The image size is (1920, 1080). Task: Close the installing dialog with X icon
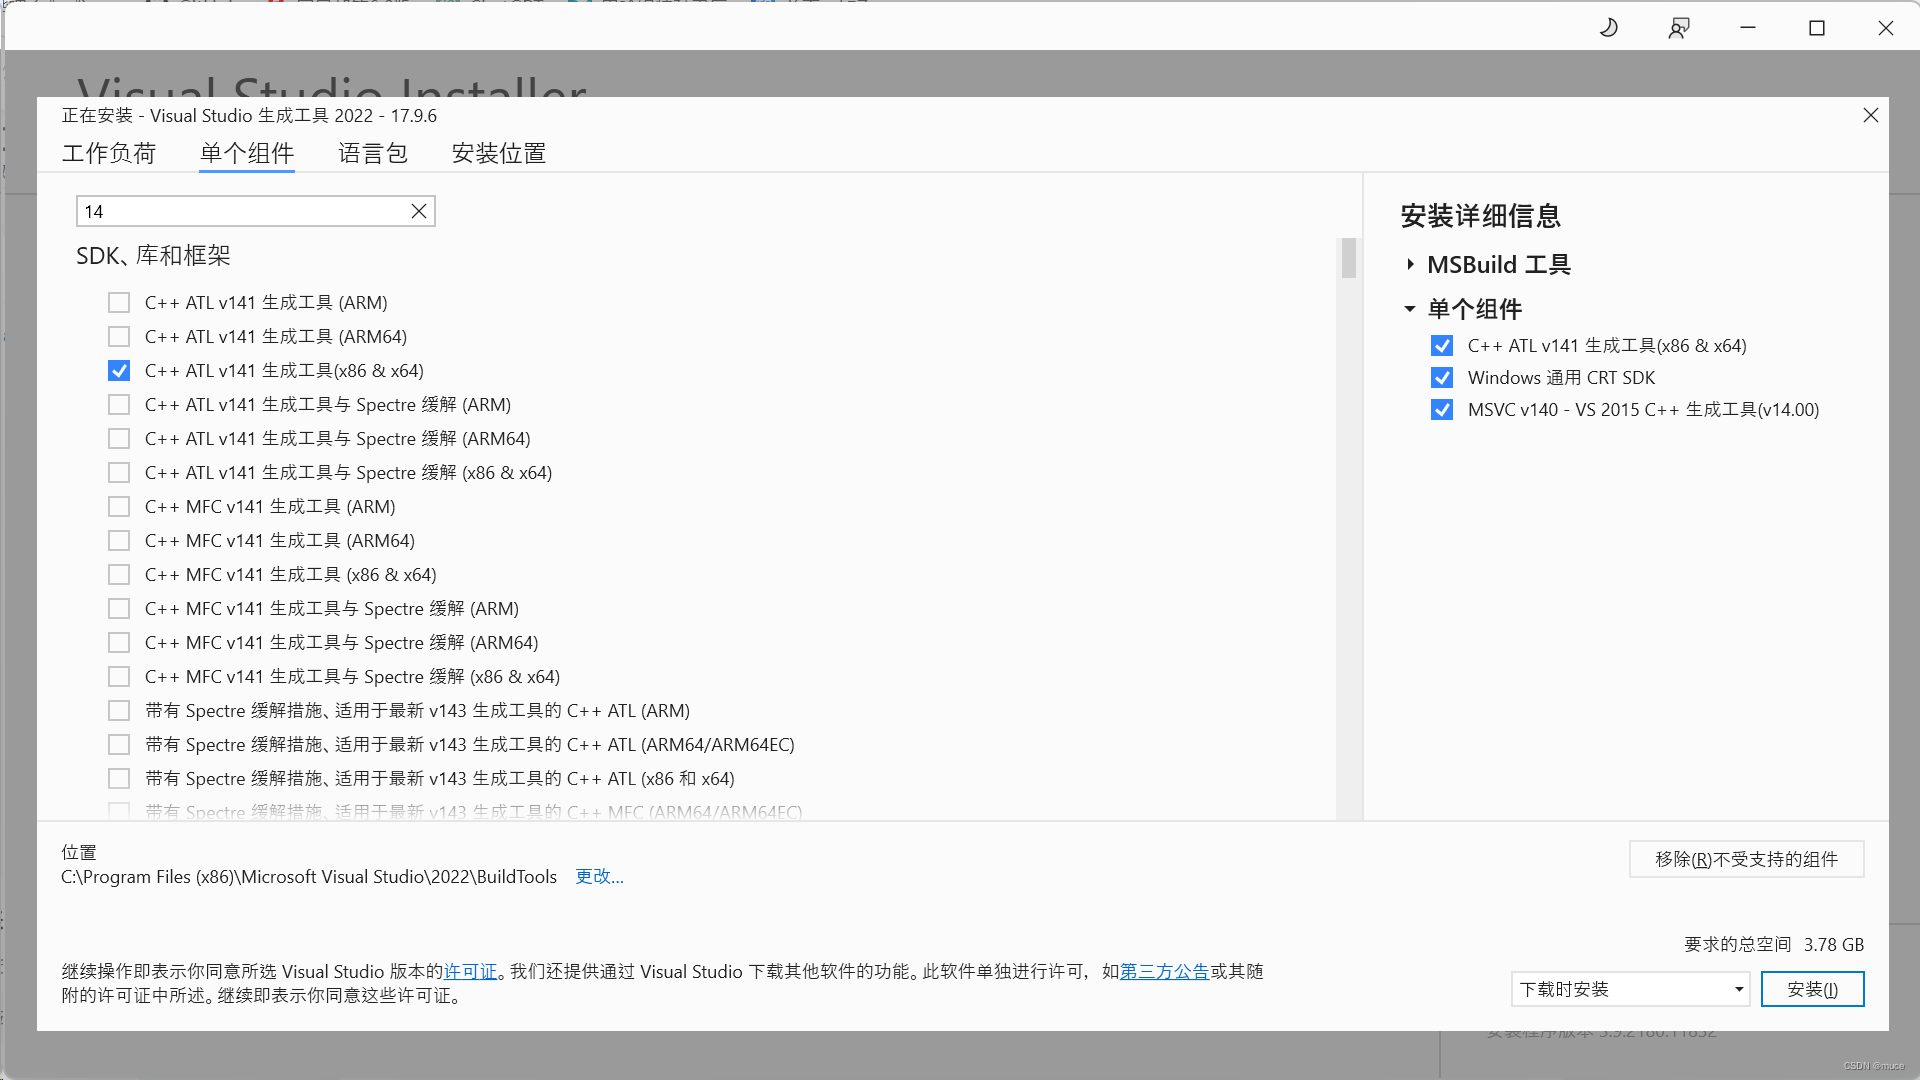(1870, 115)
